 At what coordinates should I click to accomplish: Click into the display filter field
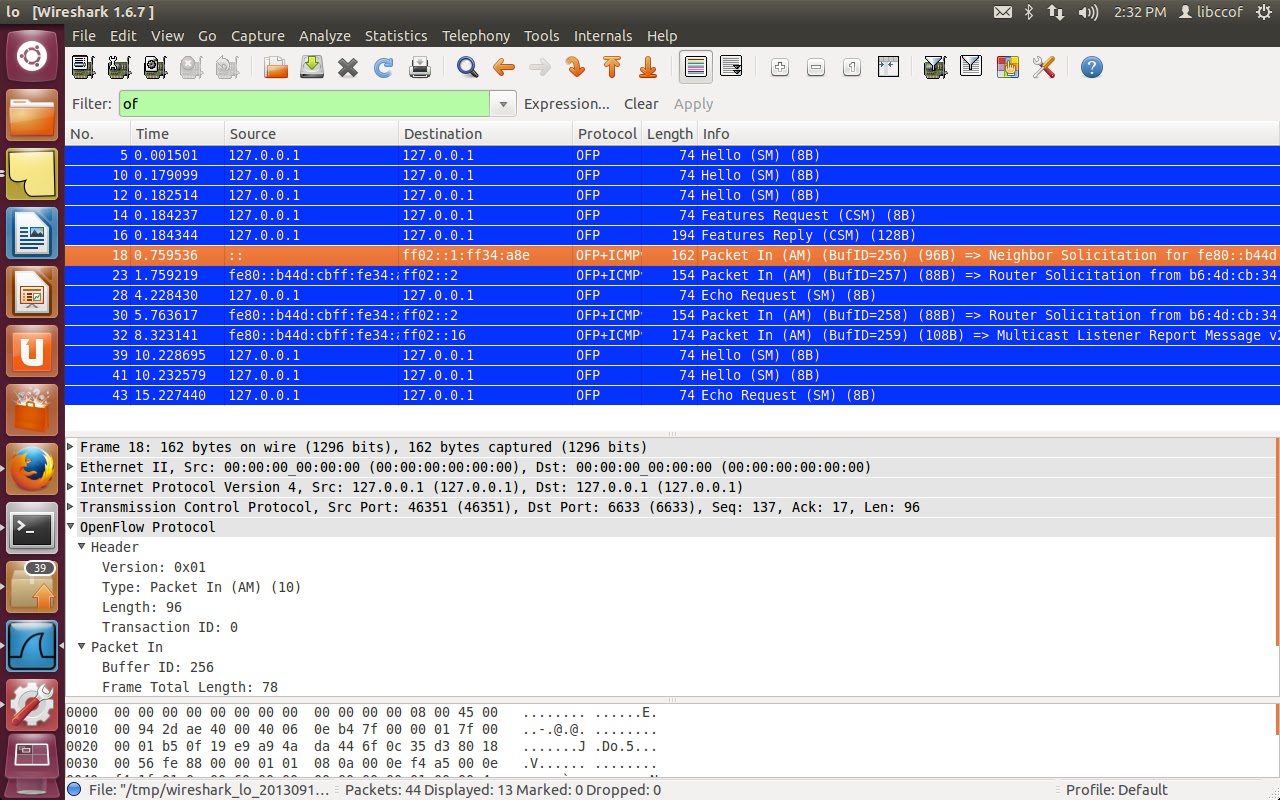(305, 104)
